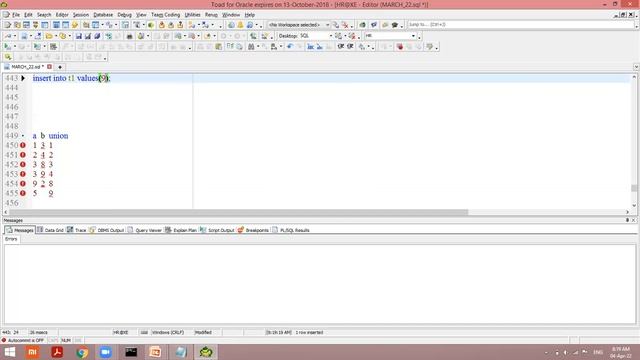Open the Debug menu
Image resolution: width=640 pixels, height=360 pixels.
[124, 15]
